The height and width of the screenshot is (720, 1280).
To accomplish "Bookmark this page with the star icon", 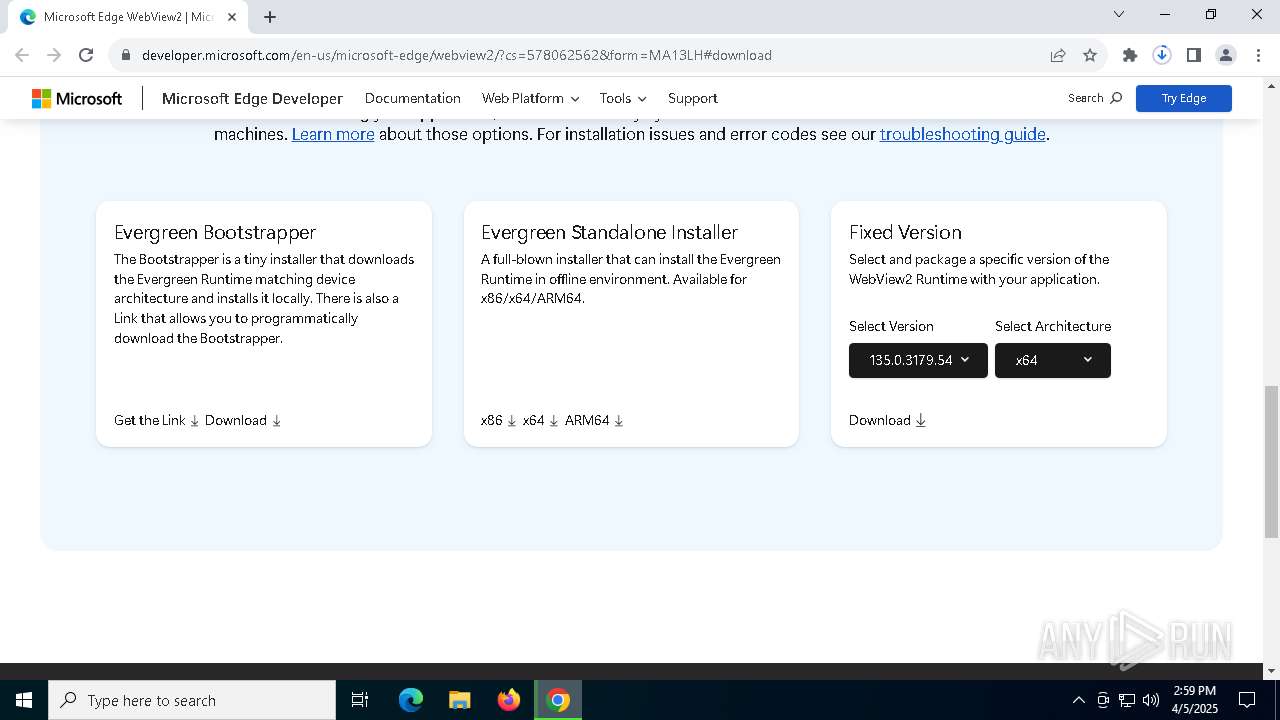I will (x=1090, y=55).
